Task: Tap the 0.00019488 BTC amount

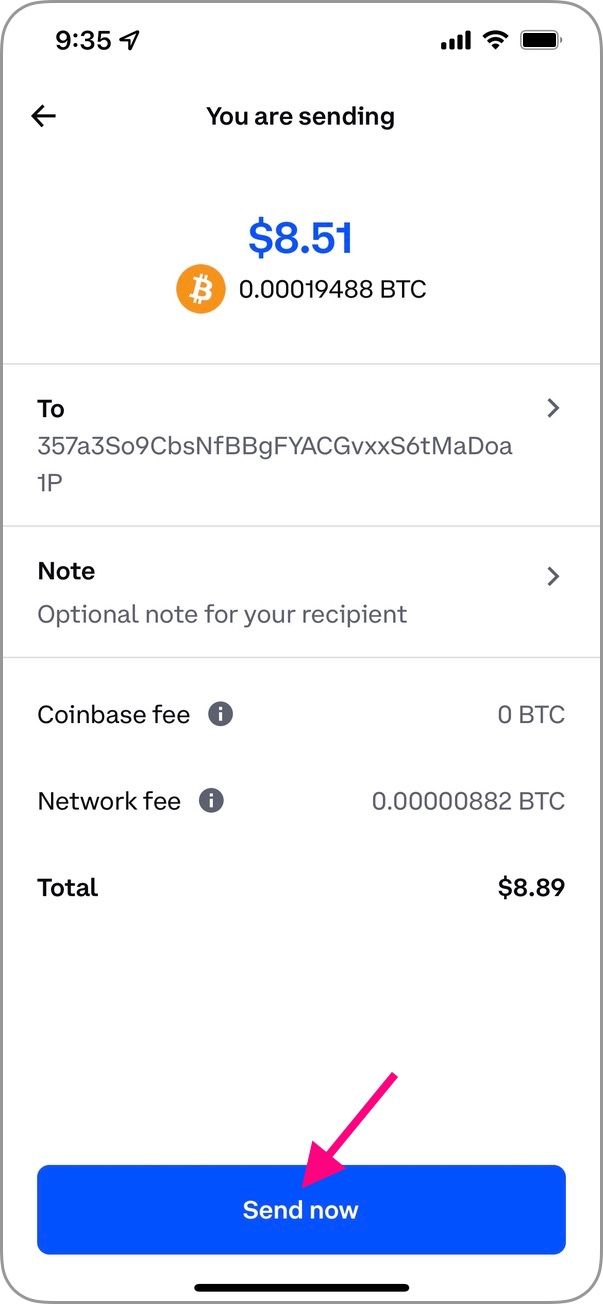Action: 332,290
